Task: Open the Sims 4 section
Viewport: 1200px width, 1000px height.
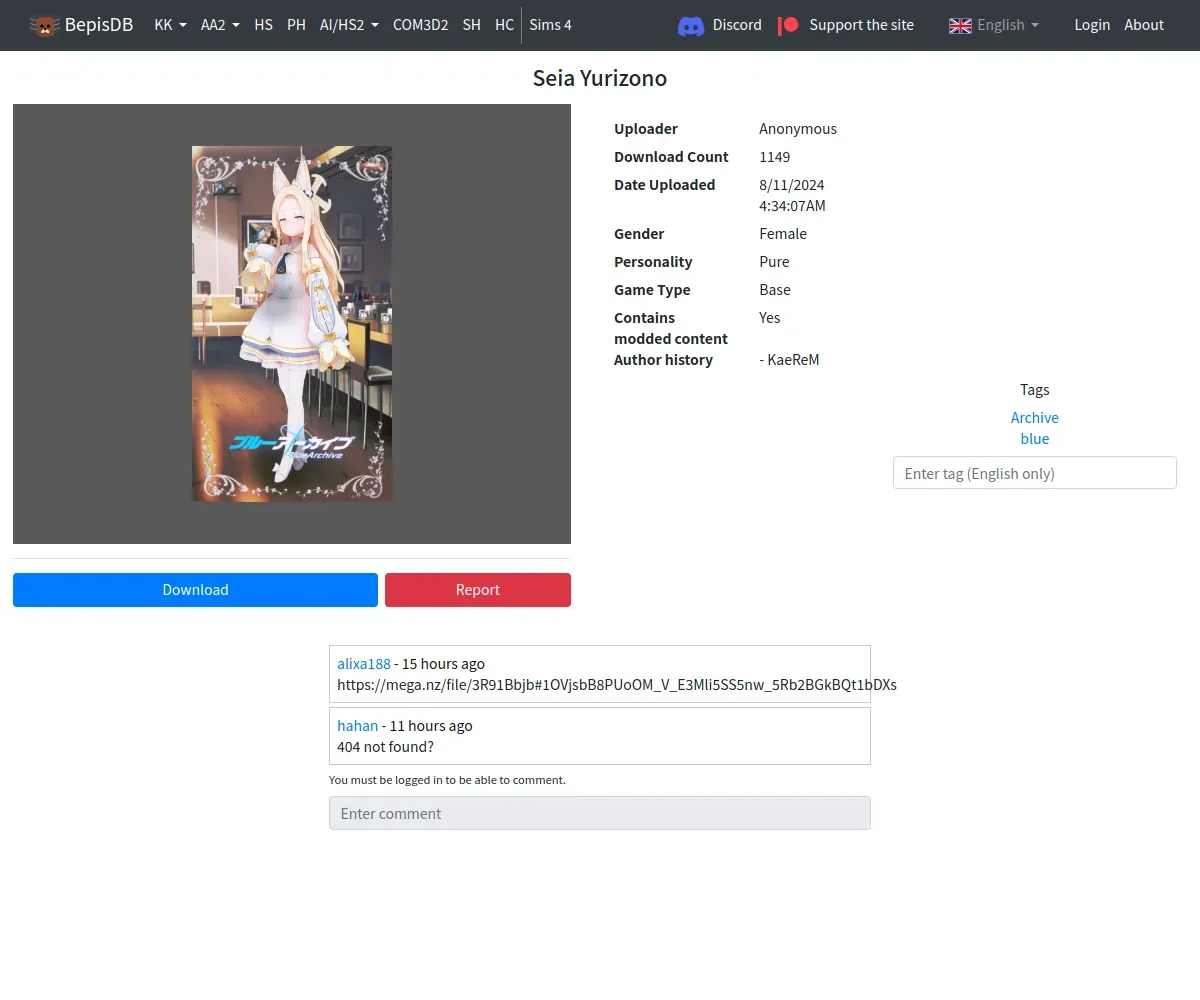Action: coord(550,25)
